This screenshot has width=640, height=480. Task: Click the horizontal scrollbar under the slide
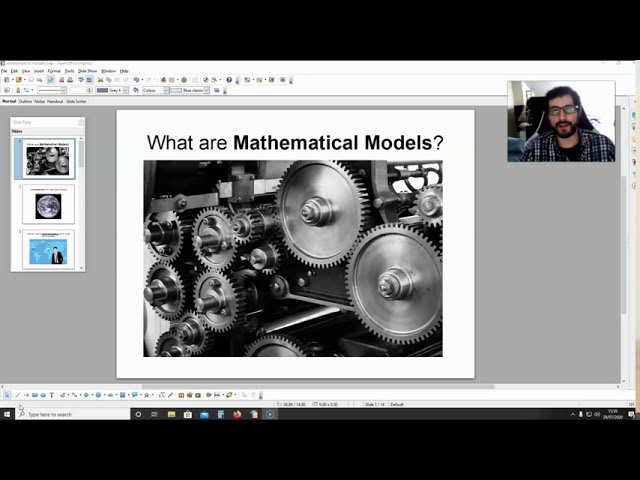click(x=318, y=386)
